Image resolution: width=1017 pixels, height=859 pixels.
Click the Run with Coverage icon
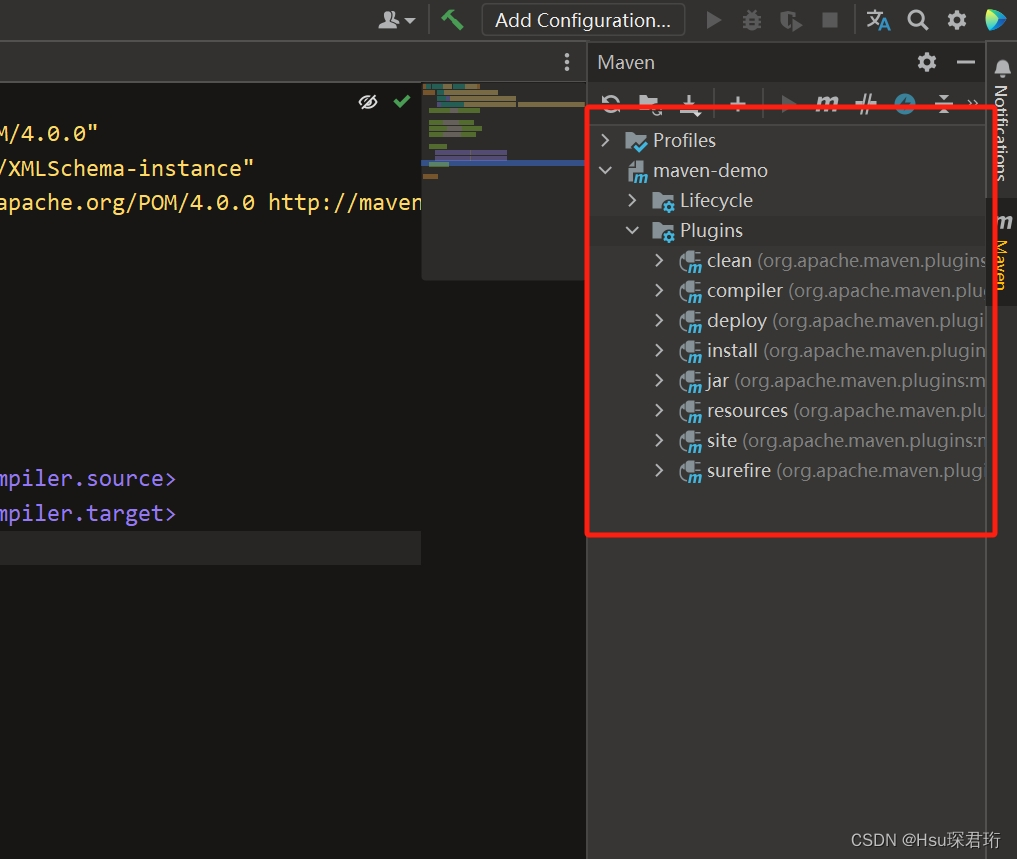click(791, 20)
